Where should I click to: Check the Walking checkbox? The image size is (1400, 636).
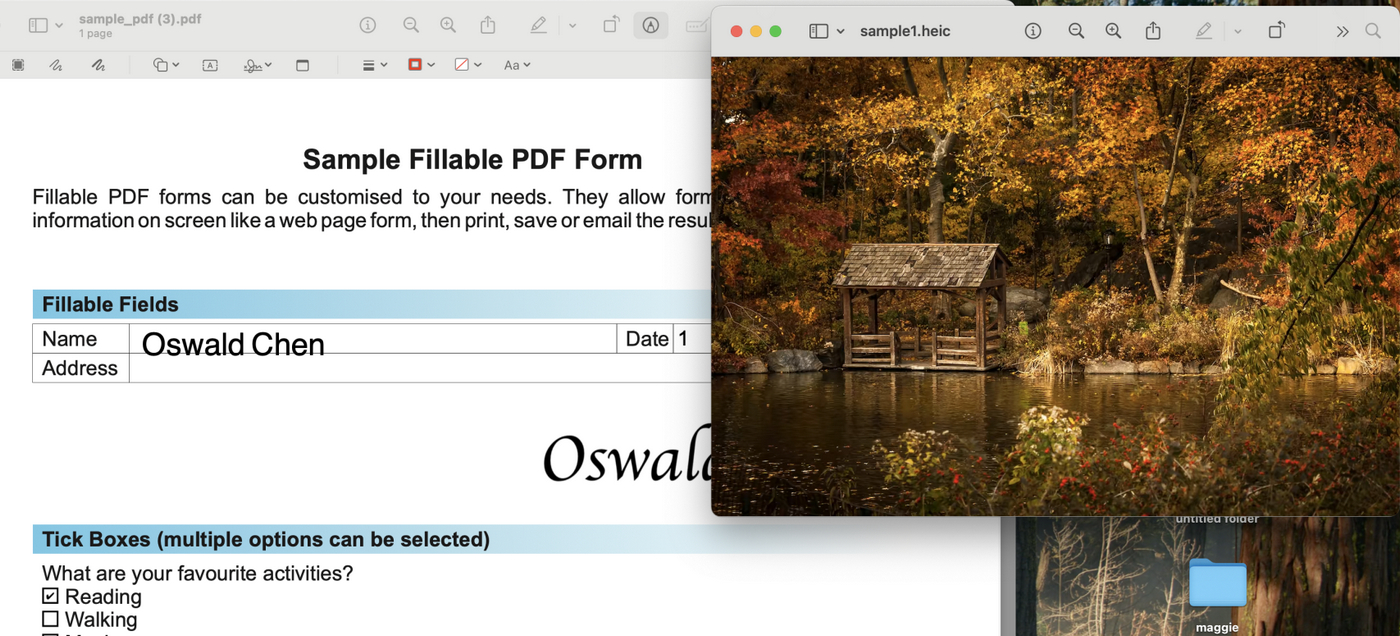point(48,618)
